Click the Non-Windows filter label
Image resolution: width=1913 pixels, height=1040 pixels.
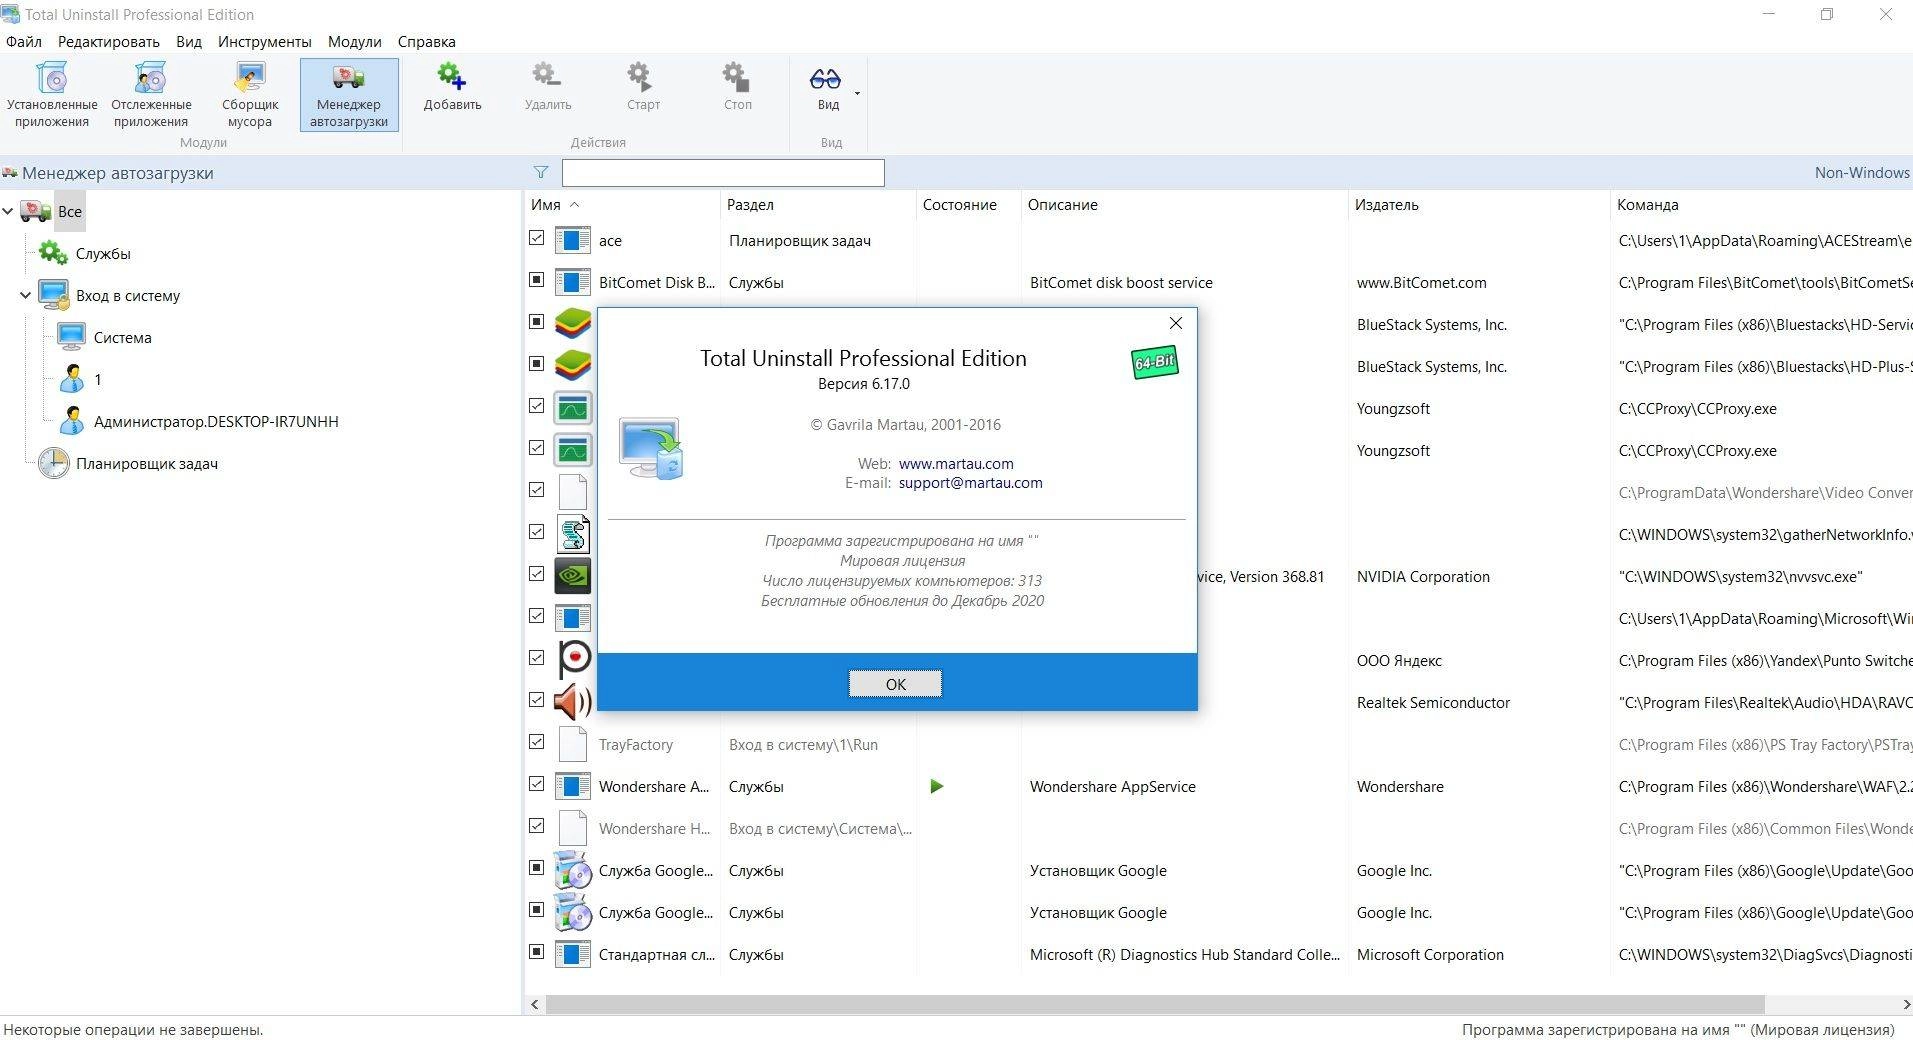(x=1862, y=172)
